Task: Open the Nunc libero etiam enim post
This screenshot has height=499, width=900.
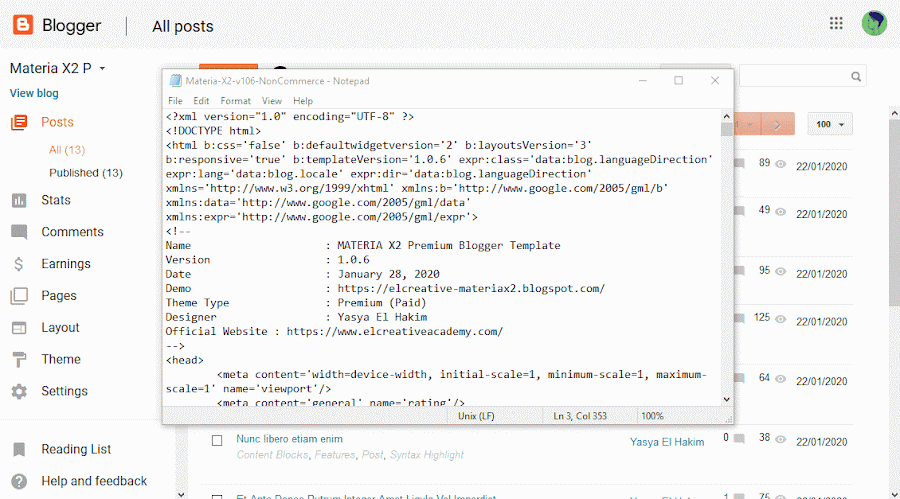Action: [x=289, y=439]
